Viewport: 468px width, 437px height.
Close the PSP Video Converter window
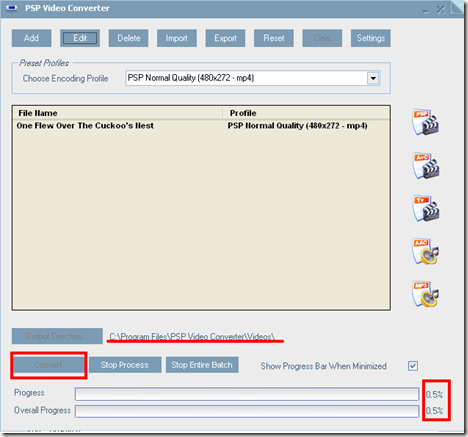click(x=441, y=10)
